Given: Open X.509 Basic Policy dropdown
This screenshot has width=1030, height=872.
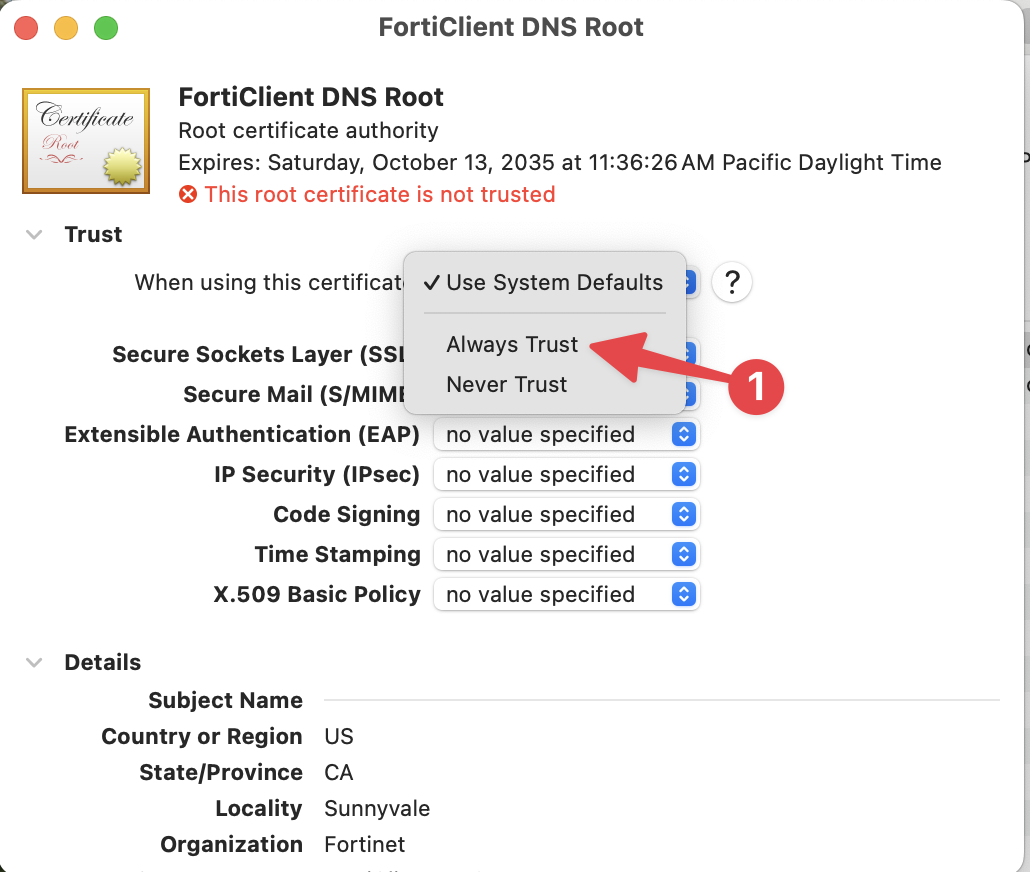Looking at the screenshot, I should [x=566, y=594].
